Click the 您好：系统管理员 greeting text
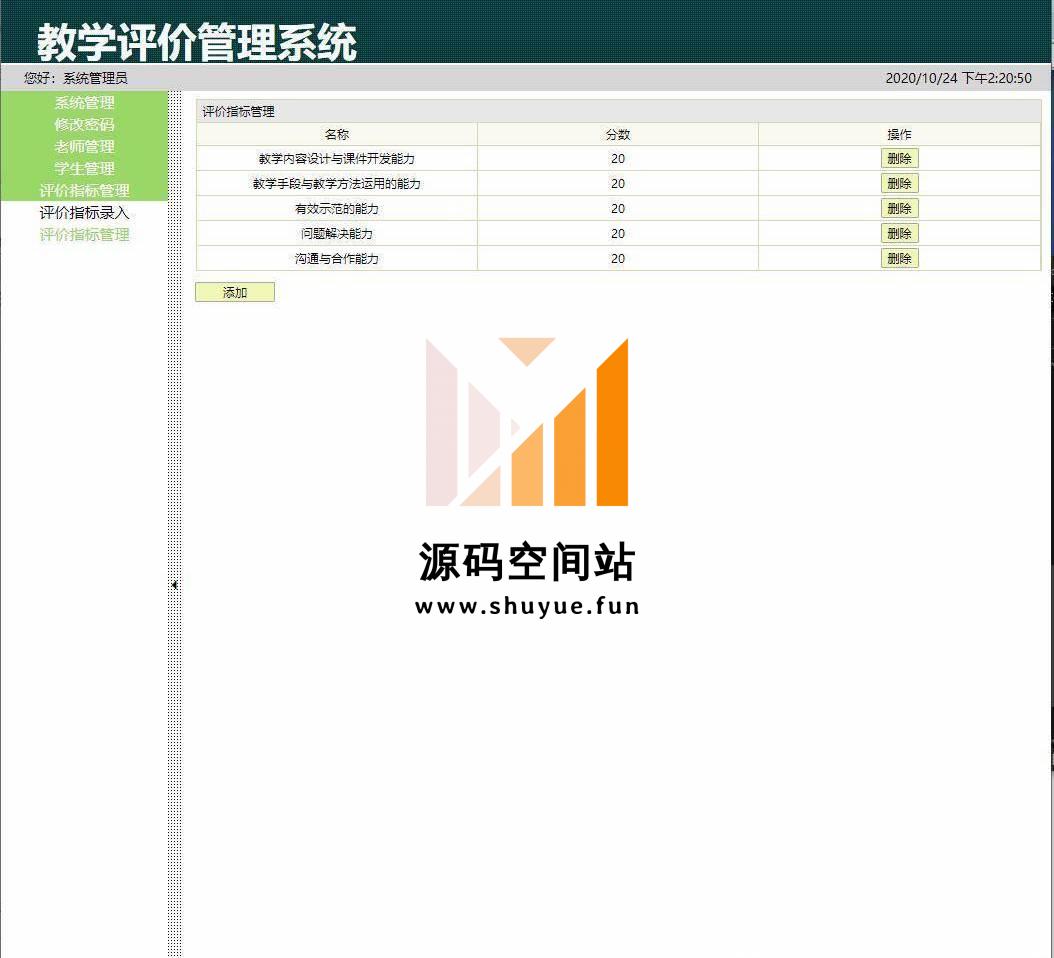Screen dimensions: 1054x958 pyautogui.click(x=76, y=78)
